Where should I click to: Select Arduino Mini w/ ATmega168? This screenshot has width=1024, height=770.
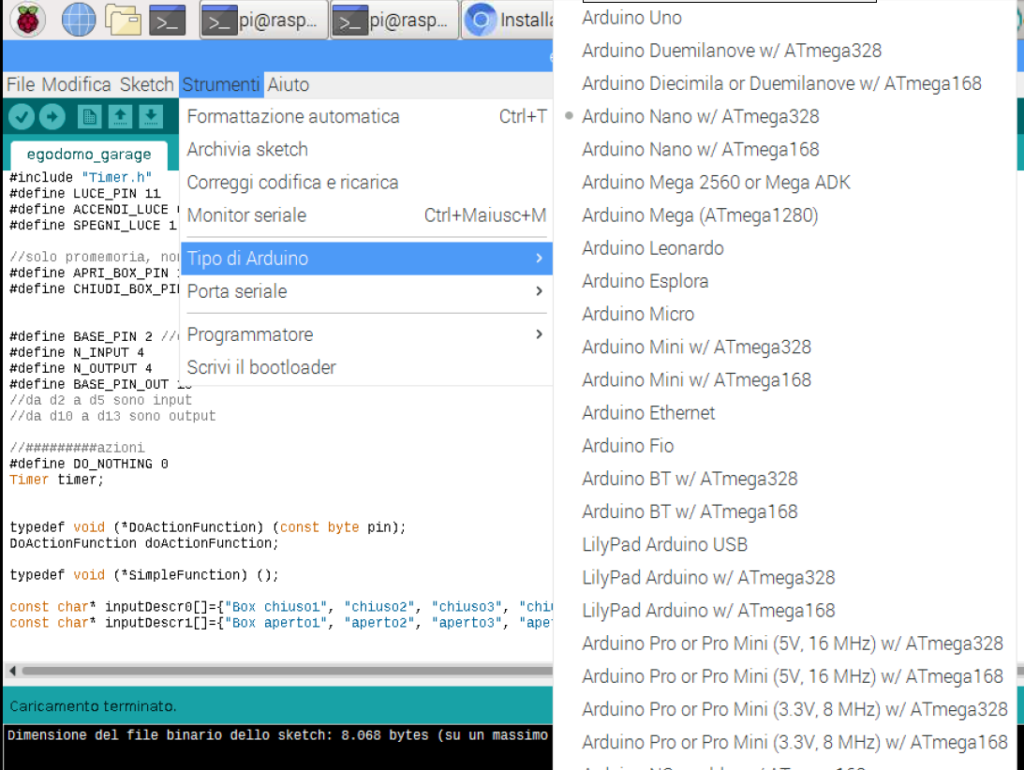tap(785, 380)
